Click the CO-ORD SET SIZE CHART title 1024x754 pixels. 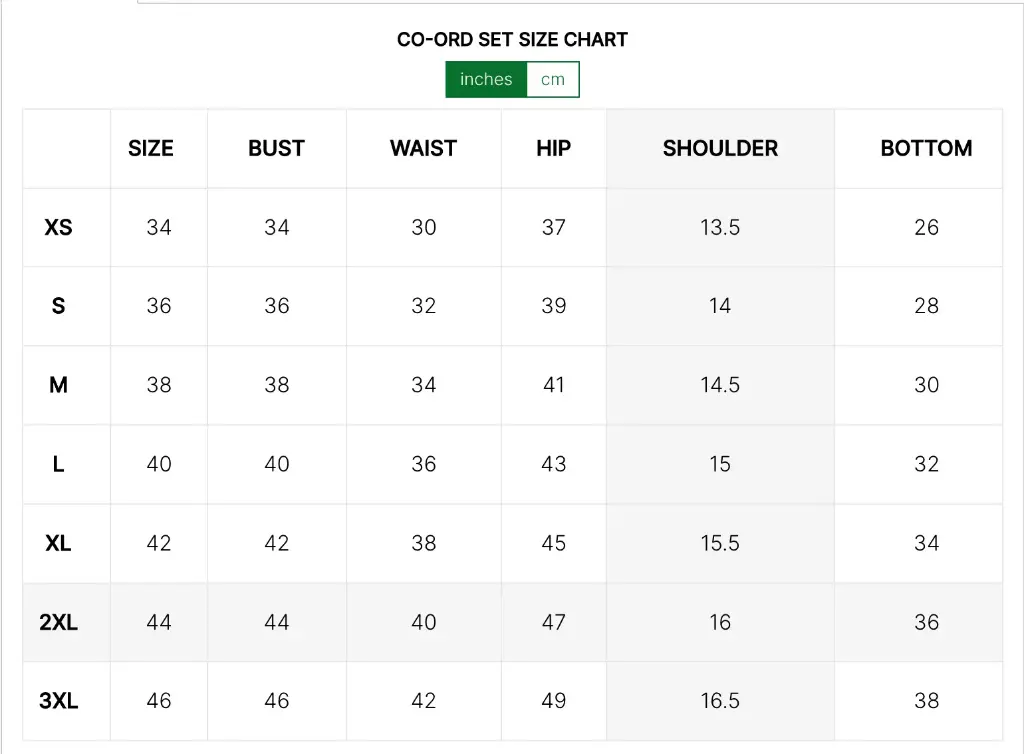click(x=512, y=40)
